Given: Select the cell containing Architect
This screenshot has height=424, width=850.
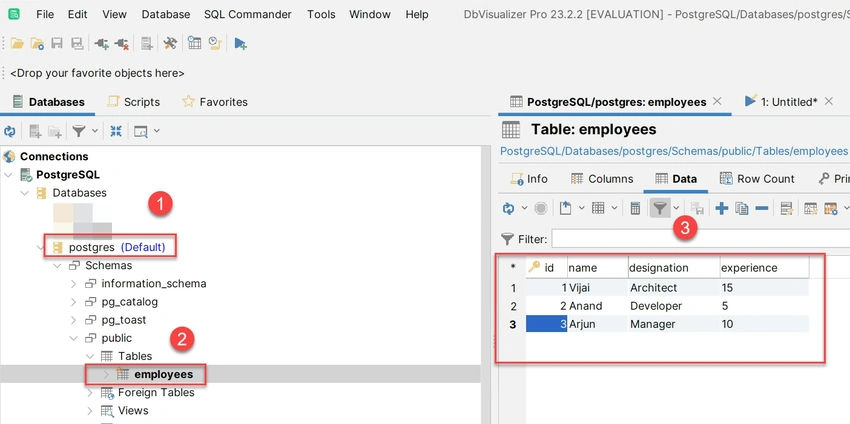Looking at the screenshot, I should (673, 288).
